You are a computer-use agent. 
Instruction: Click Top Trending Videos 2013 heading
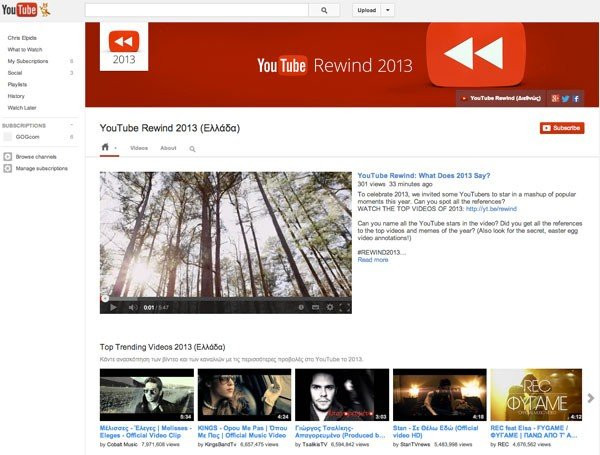(x=163, y=347)
